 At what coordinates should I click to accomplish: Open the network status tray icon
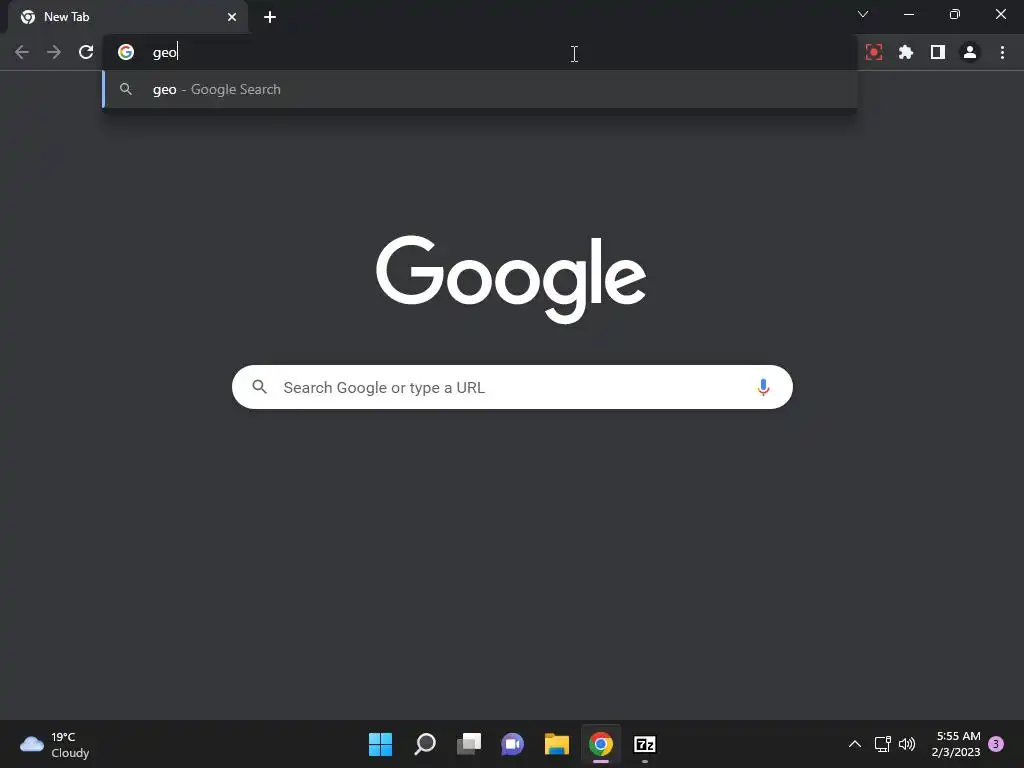click(882, 744)
